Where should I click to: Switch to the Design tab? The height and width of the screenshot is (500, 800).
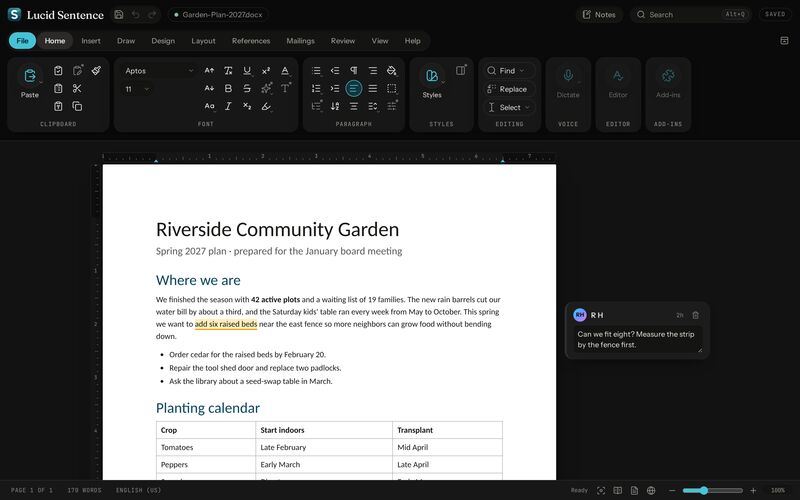[163, 40]
